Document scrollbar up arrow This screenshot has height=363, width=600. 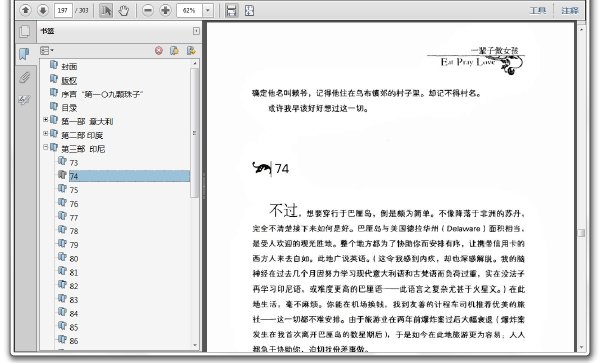pyautogui.click(x=581, y=29)
